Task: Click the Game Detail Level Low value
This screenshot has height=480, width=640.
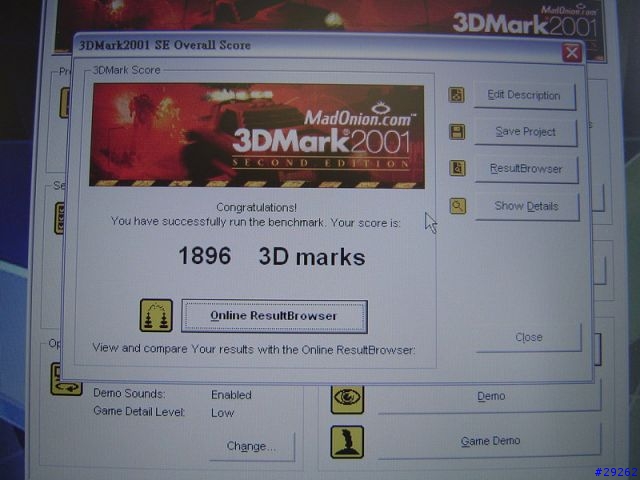Action: 222,413
